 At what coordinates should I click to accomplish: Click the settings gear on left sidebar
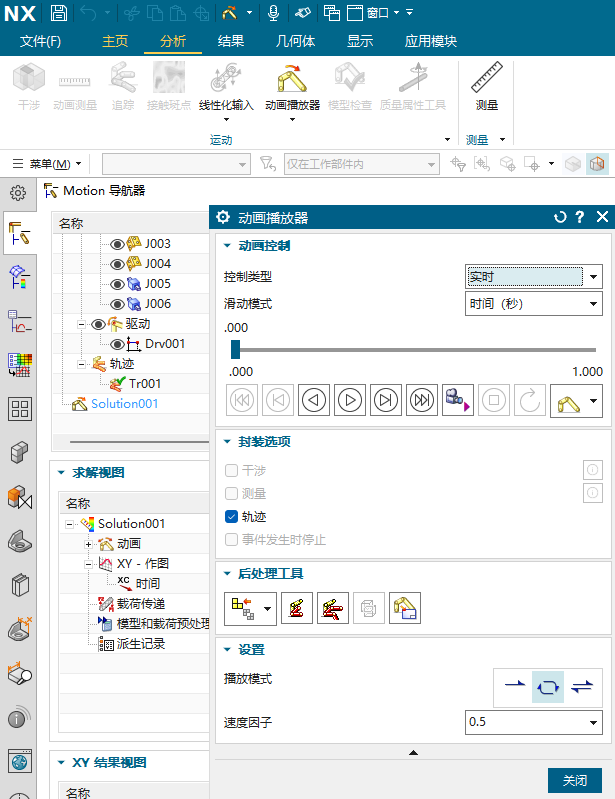coord(18,193)
